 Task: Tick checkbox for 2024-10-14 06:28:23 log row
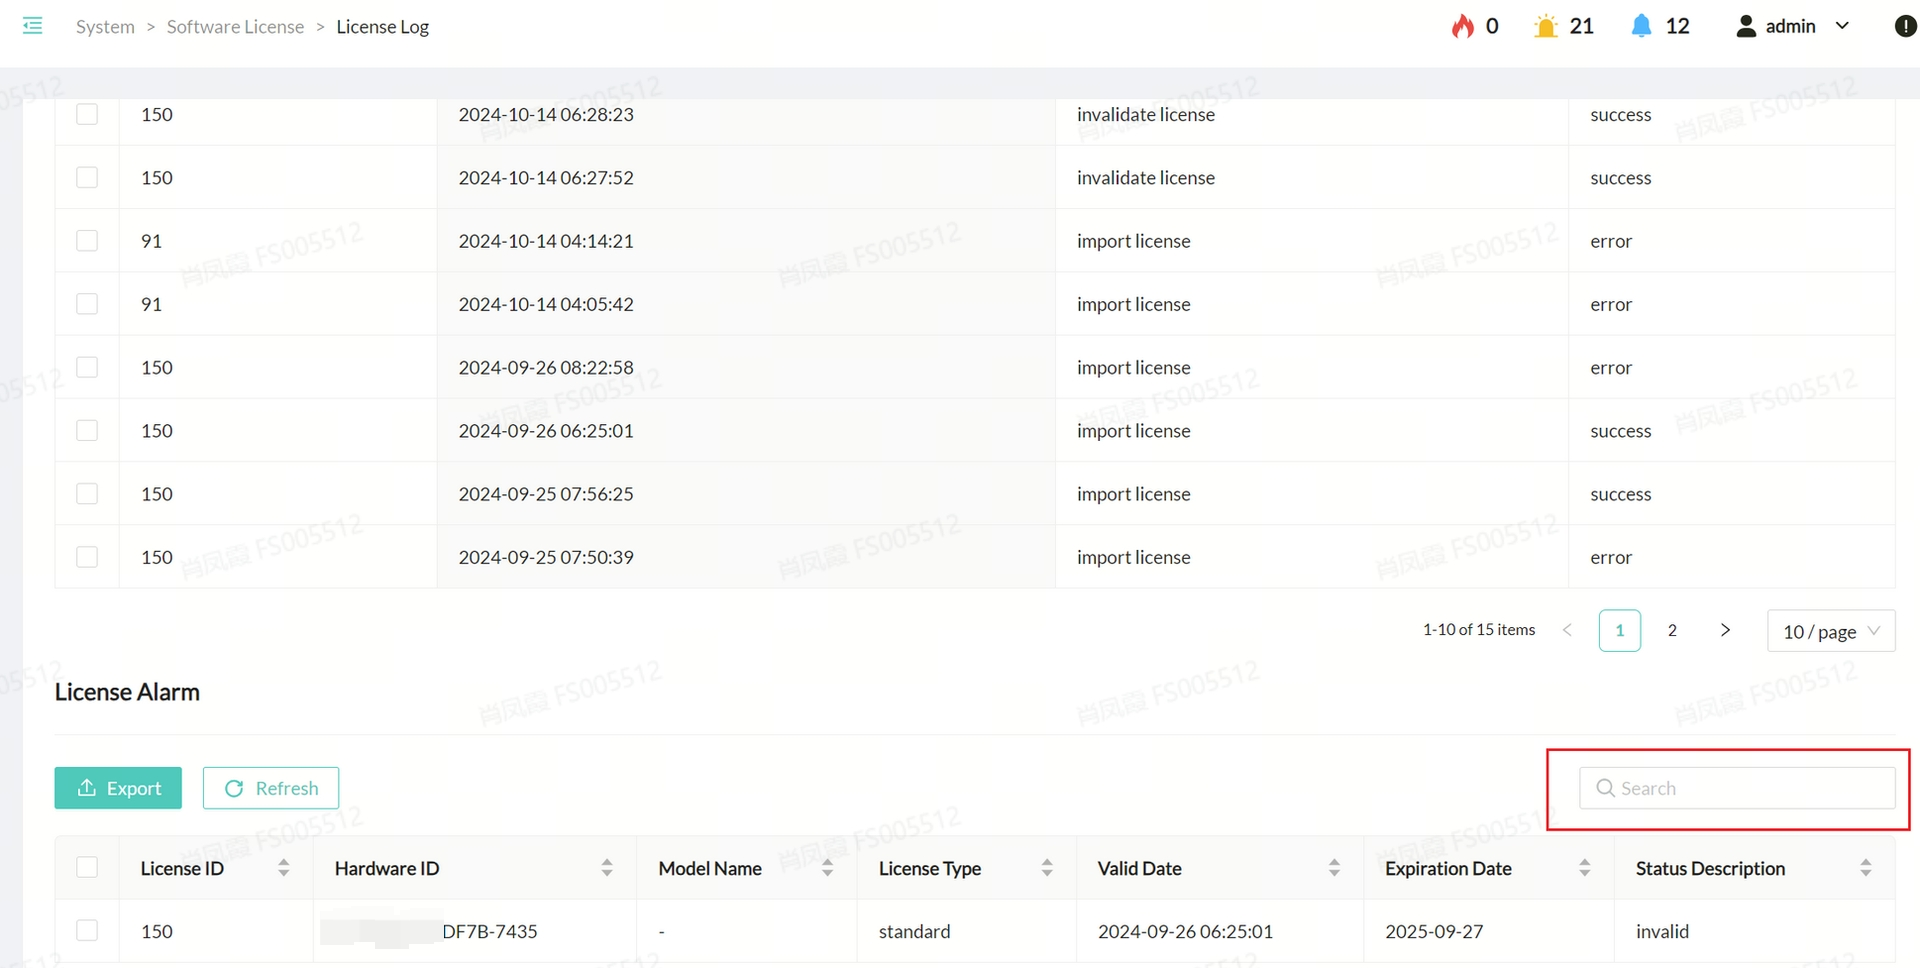pos(87,114)
